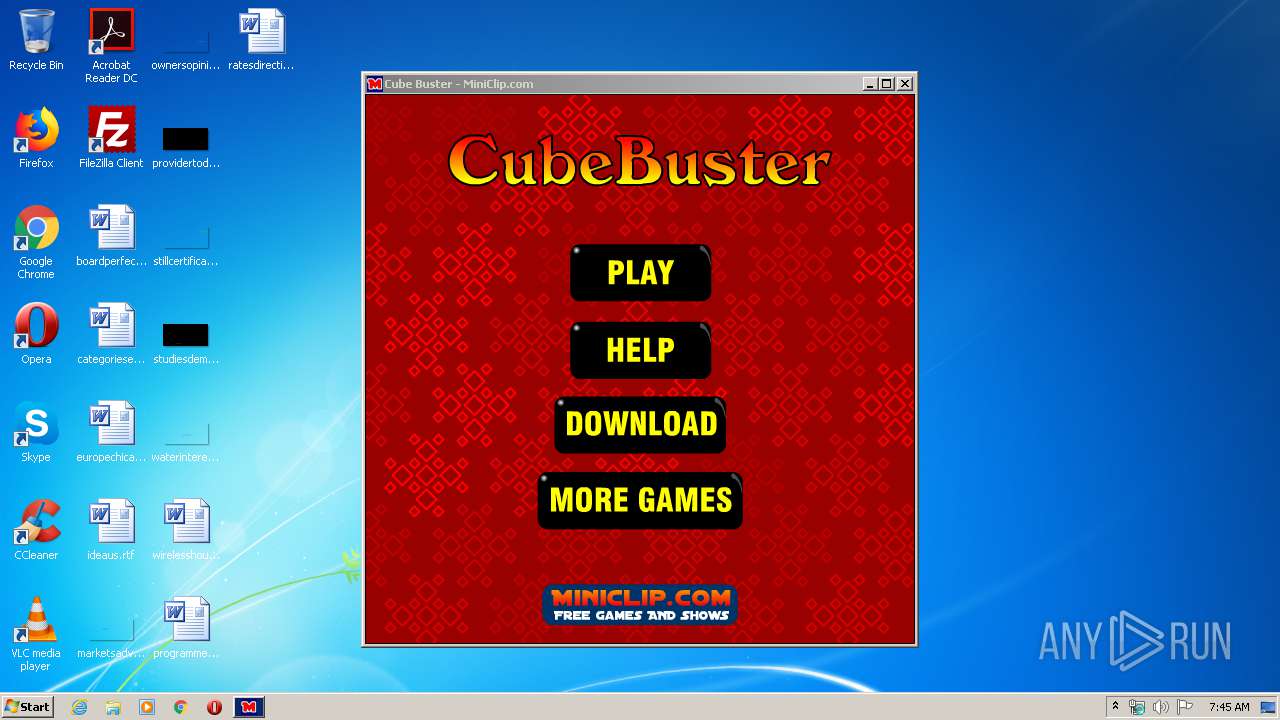Open MORE GAMES from the menu
The height and width of the screenshot is (720, 1280).
pyautogui.click(x=640, y=500)
